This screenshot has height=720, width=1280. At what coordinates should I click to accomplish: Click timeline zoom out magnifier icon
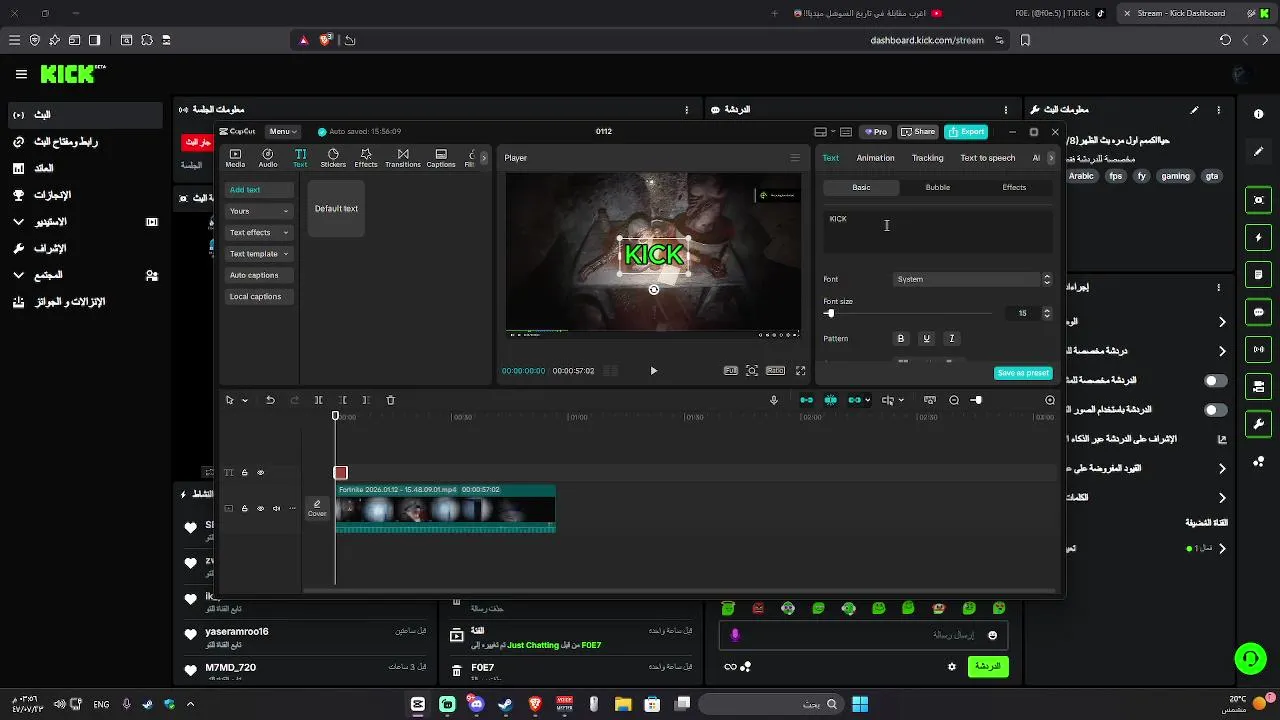(954, 400)
